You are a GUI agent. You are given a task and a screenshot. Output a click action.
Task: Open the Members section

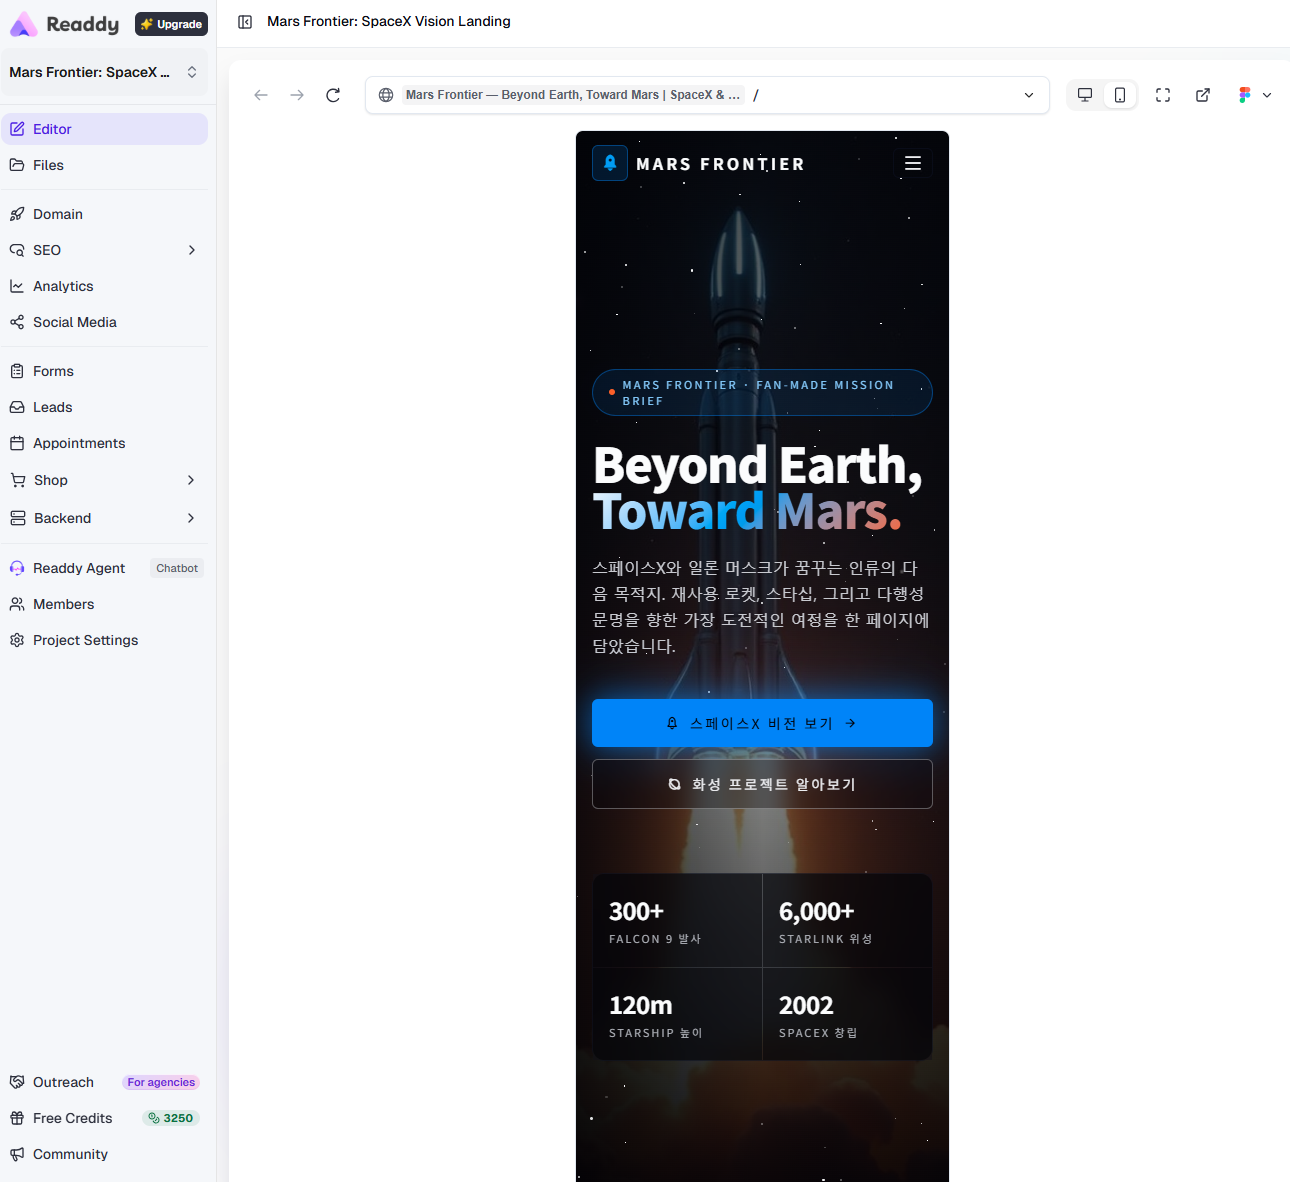(104, 604)
